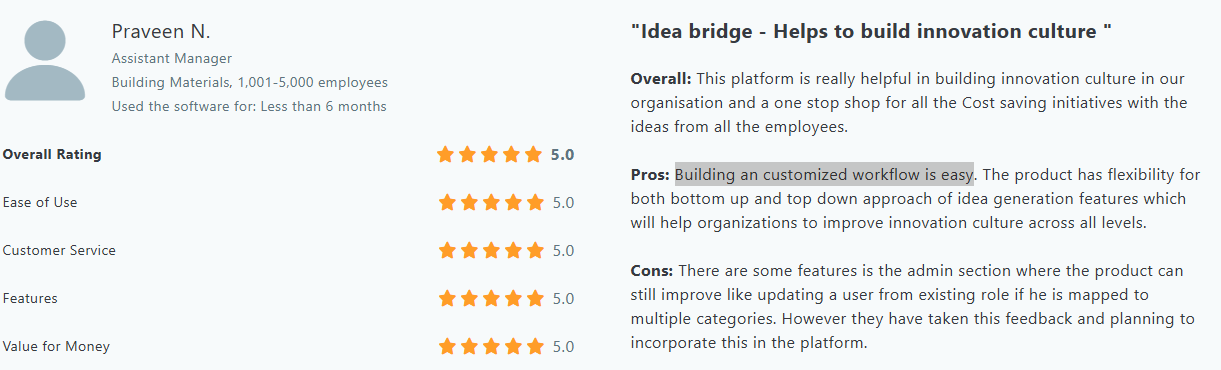Click the Pros label in the review
The height and width of the screenshot is (370, 1221).
(650, 175)
